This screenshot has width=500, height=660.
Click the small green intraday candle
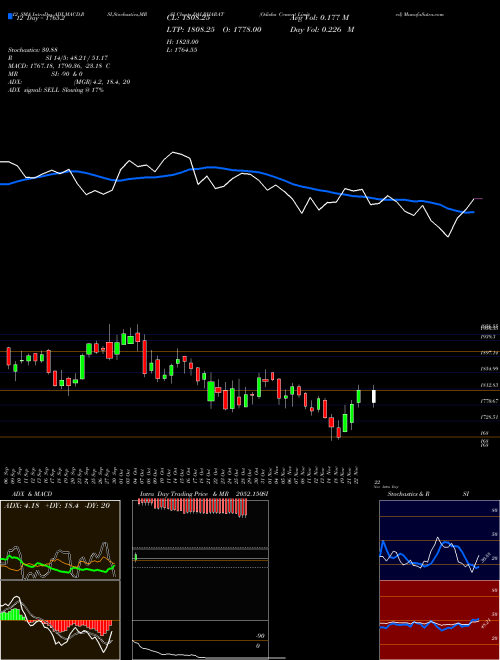click(136, 558)
